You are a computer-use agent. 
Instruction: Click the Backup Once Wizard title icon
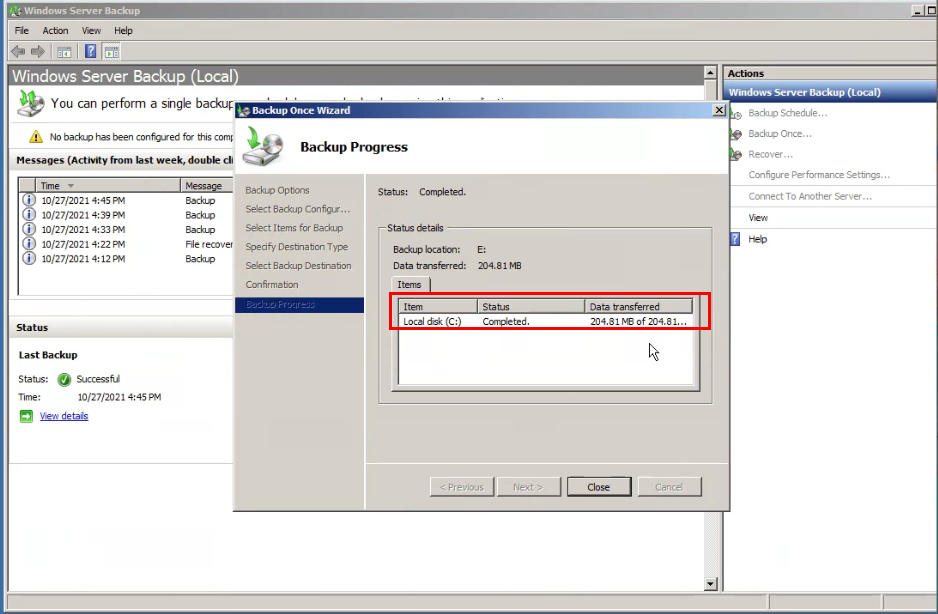click(243, 111)
